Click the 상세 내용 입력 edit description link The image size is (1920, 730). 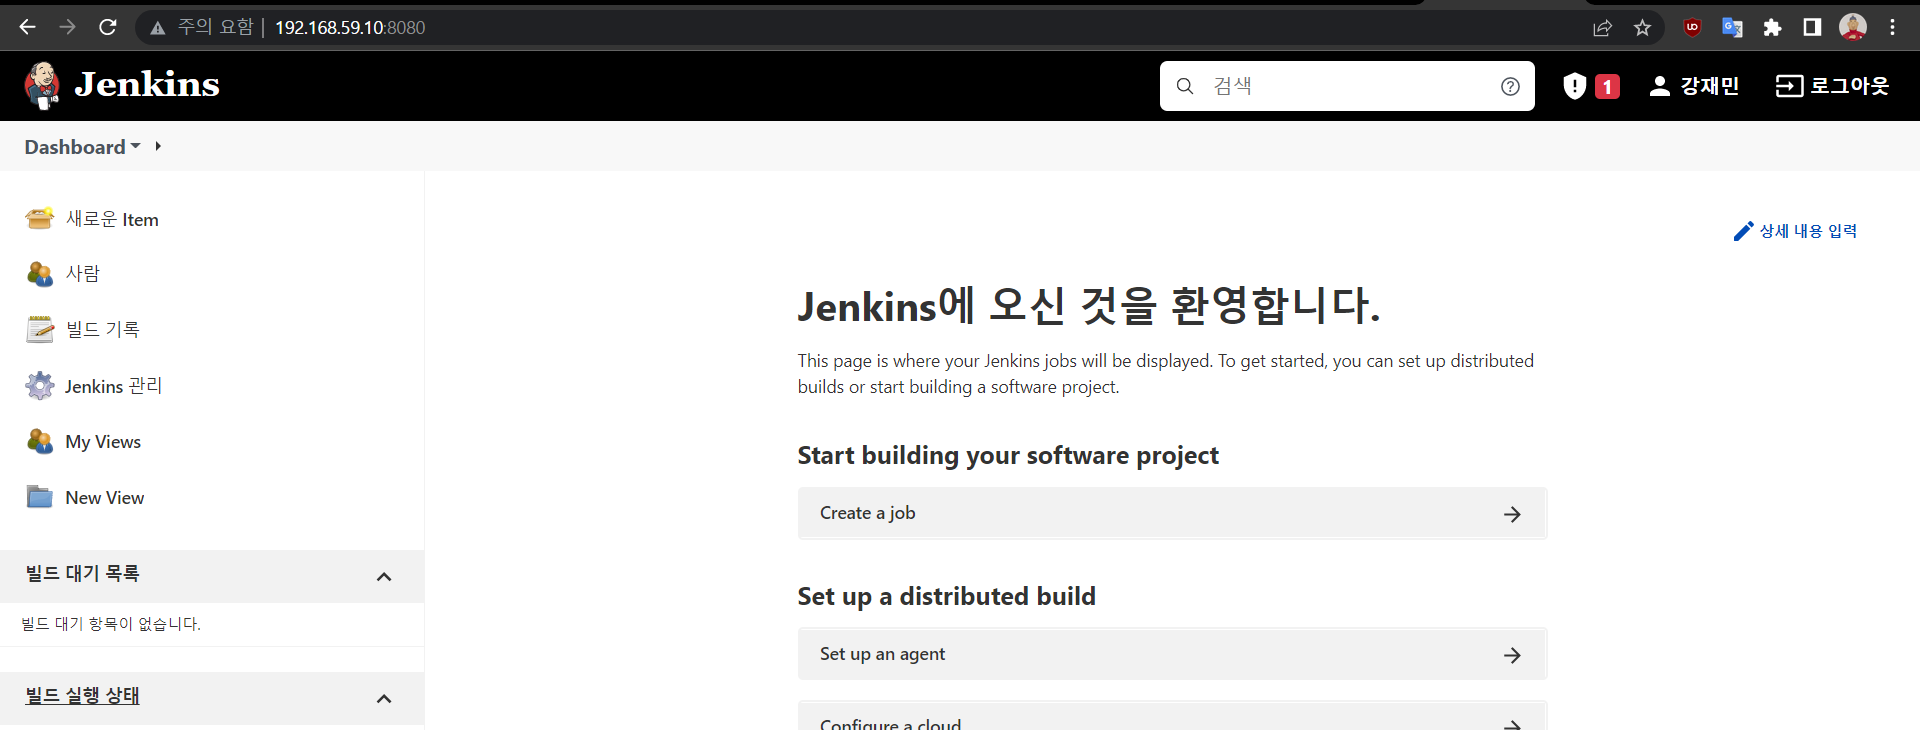(x=1795, y=231)
